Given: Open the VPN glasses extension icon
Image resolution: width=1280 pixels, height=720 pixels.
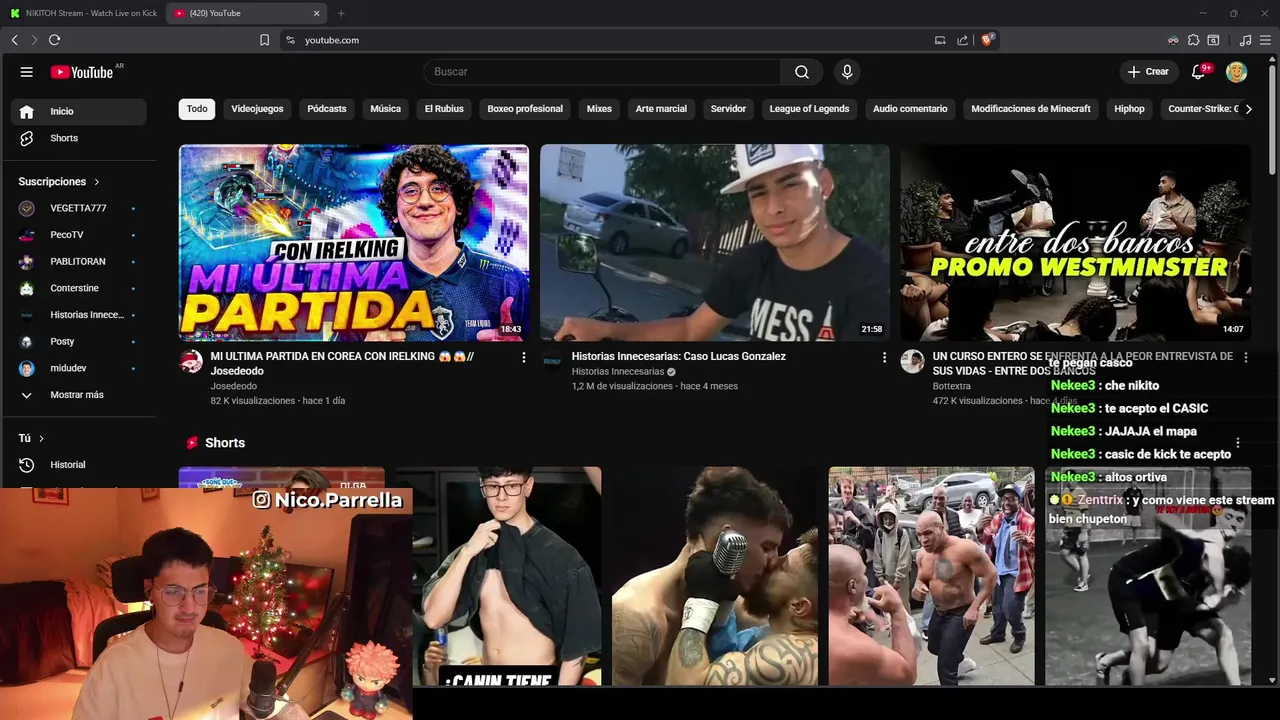Looking at the screenshot, I should pyautogui.click(x=1173, y=40).
